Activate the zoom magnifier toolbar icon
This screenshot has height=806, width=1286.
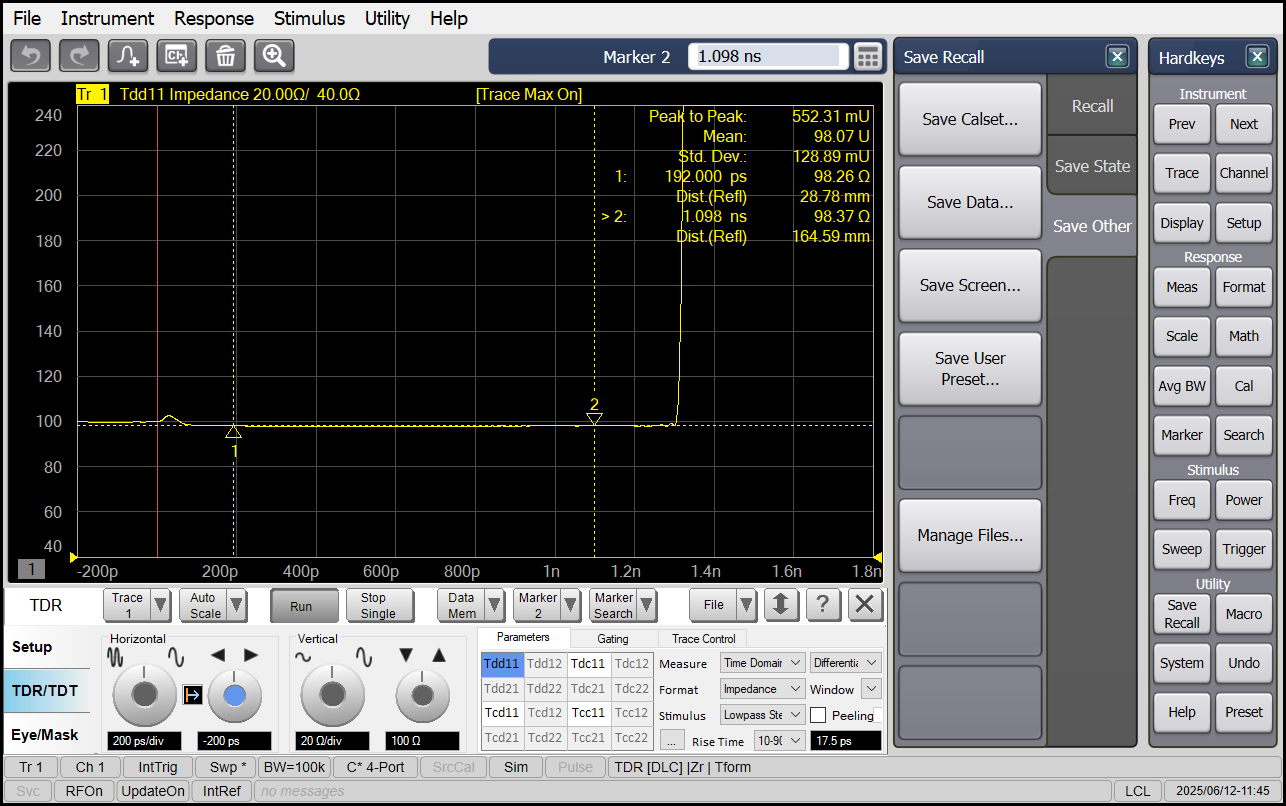pyautogui.click(x=274, y=56)
